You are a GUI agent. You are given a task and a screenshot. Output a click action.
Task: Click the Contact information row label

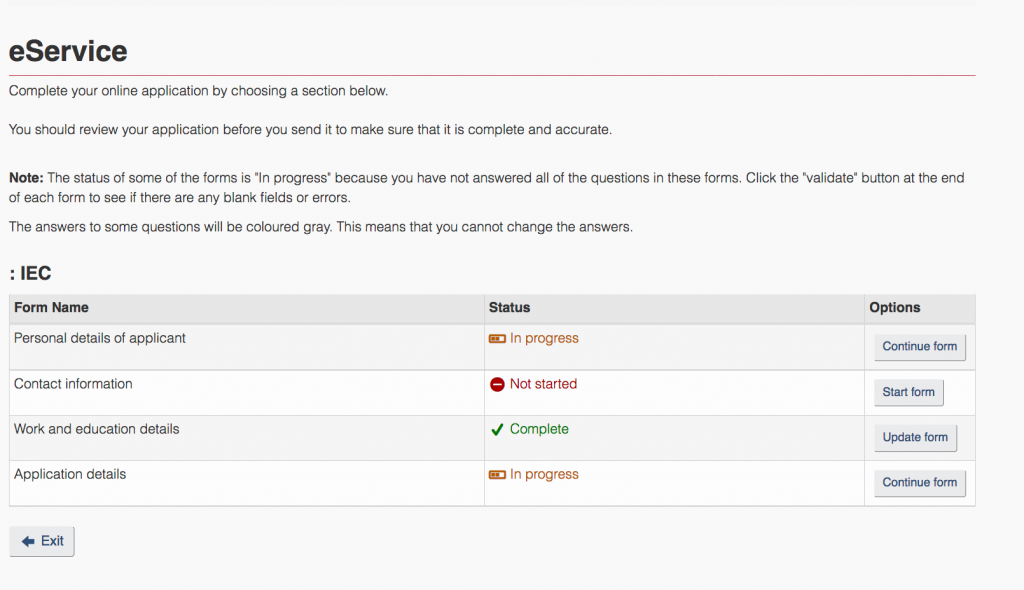pyautogui.click(x=73, y=384)
